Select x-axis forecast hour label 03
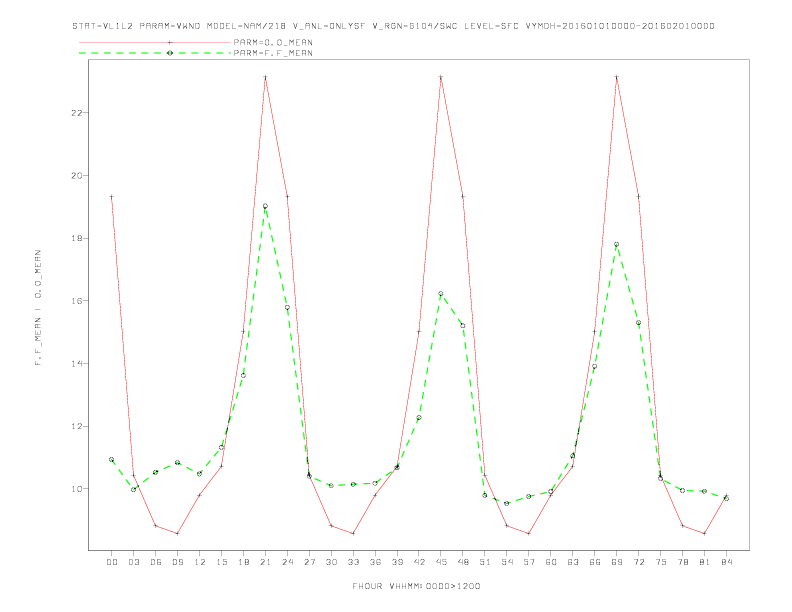Screen dimensions: 792x612 133,562
